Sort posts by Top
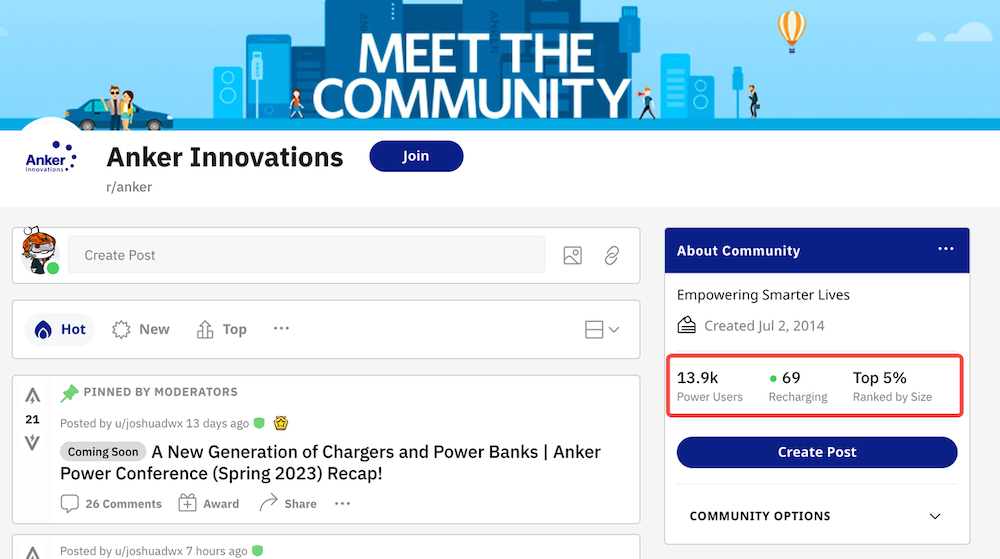Screen dimensions: 1000x559 [x=221, y=330]
